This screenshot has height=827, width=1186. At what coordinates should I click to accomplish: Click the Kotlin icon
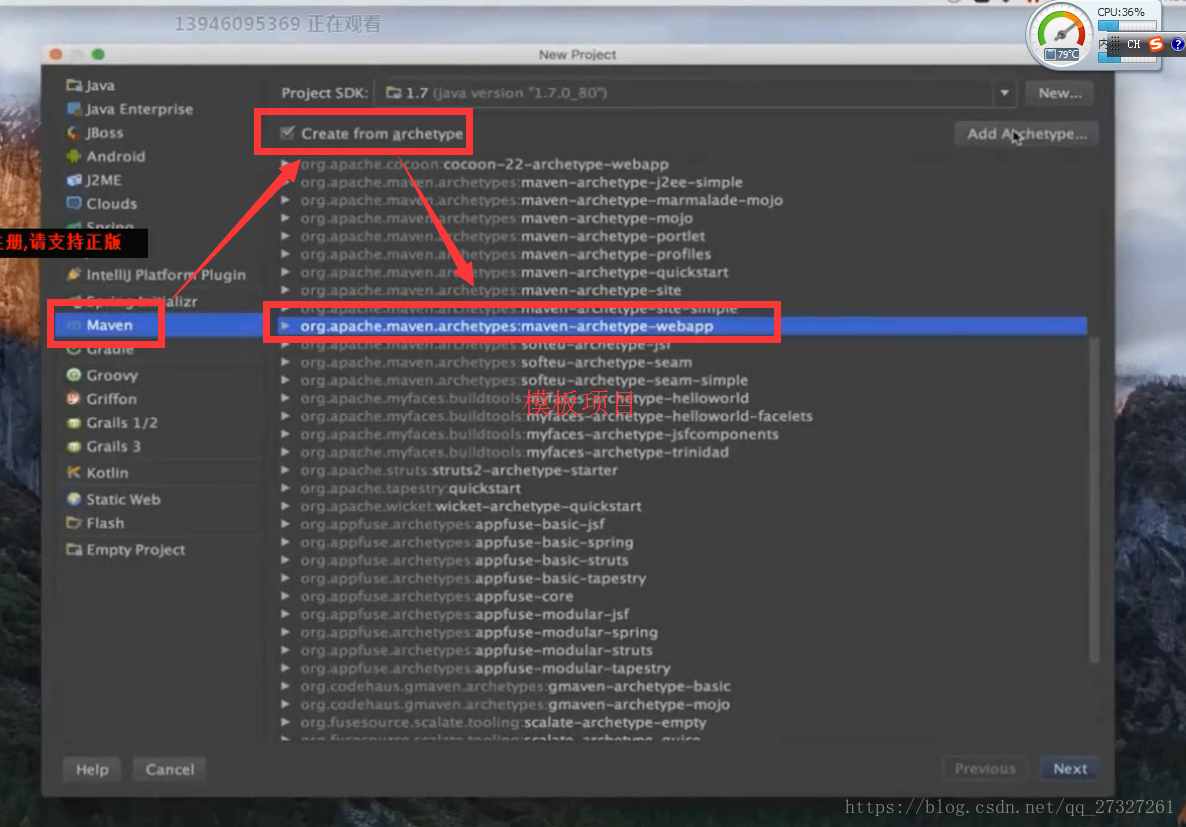[x=74, y=473]
